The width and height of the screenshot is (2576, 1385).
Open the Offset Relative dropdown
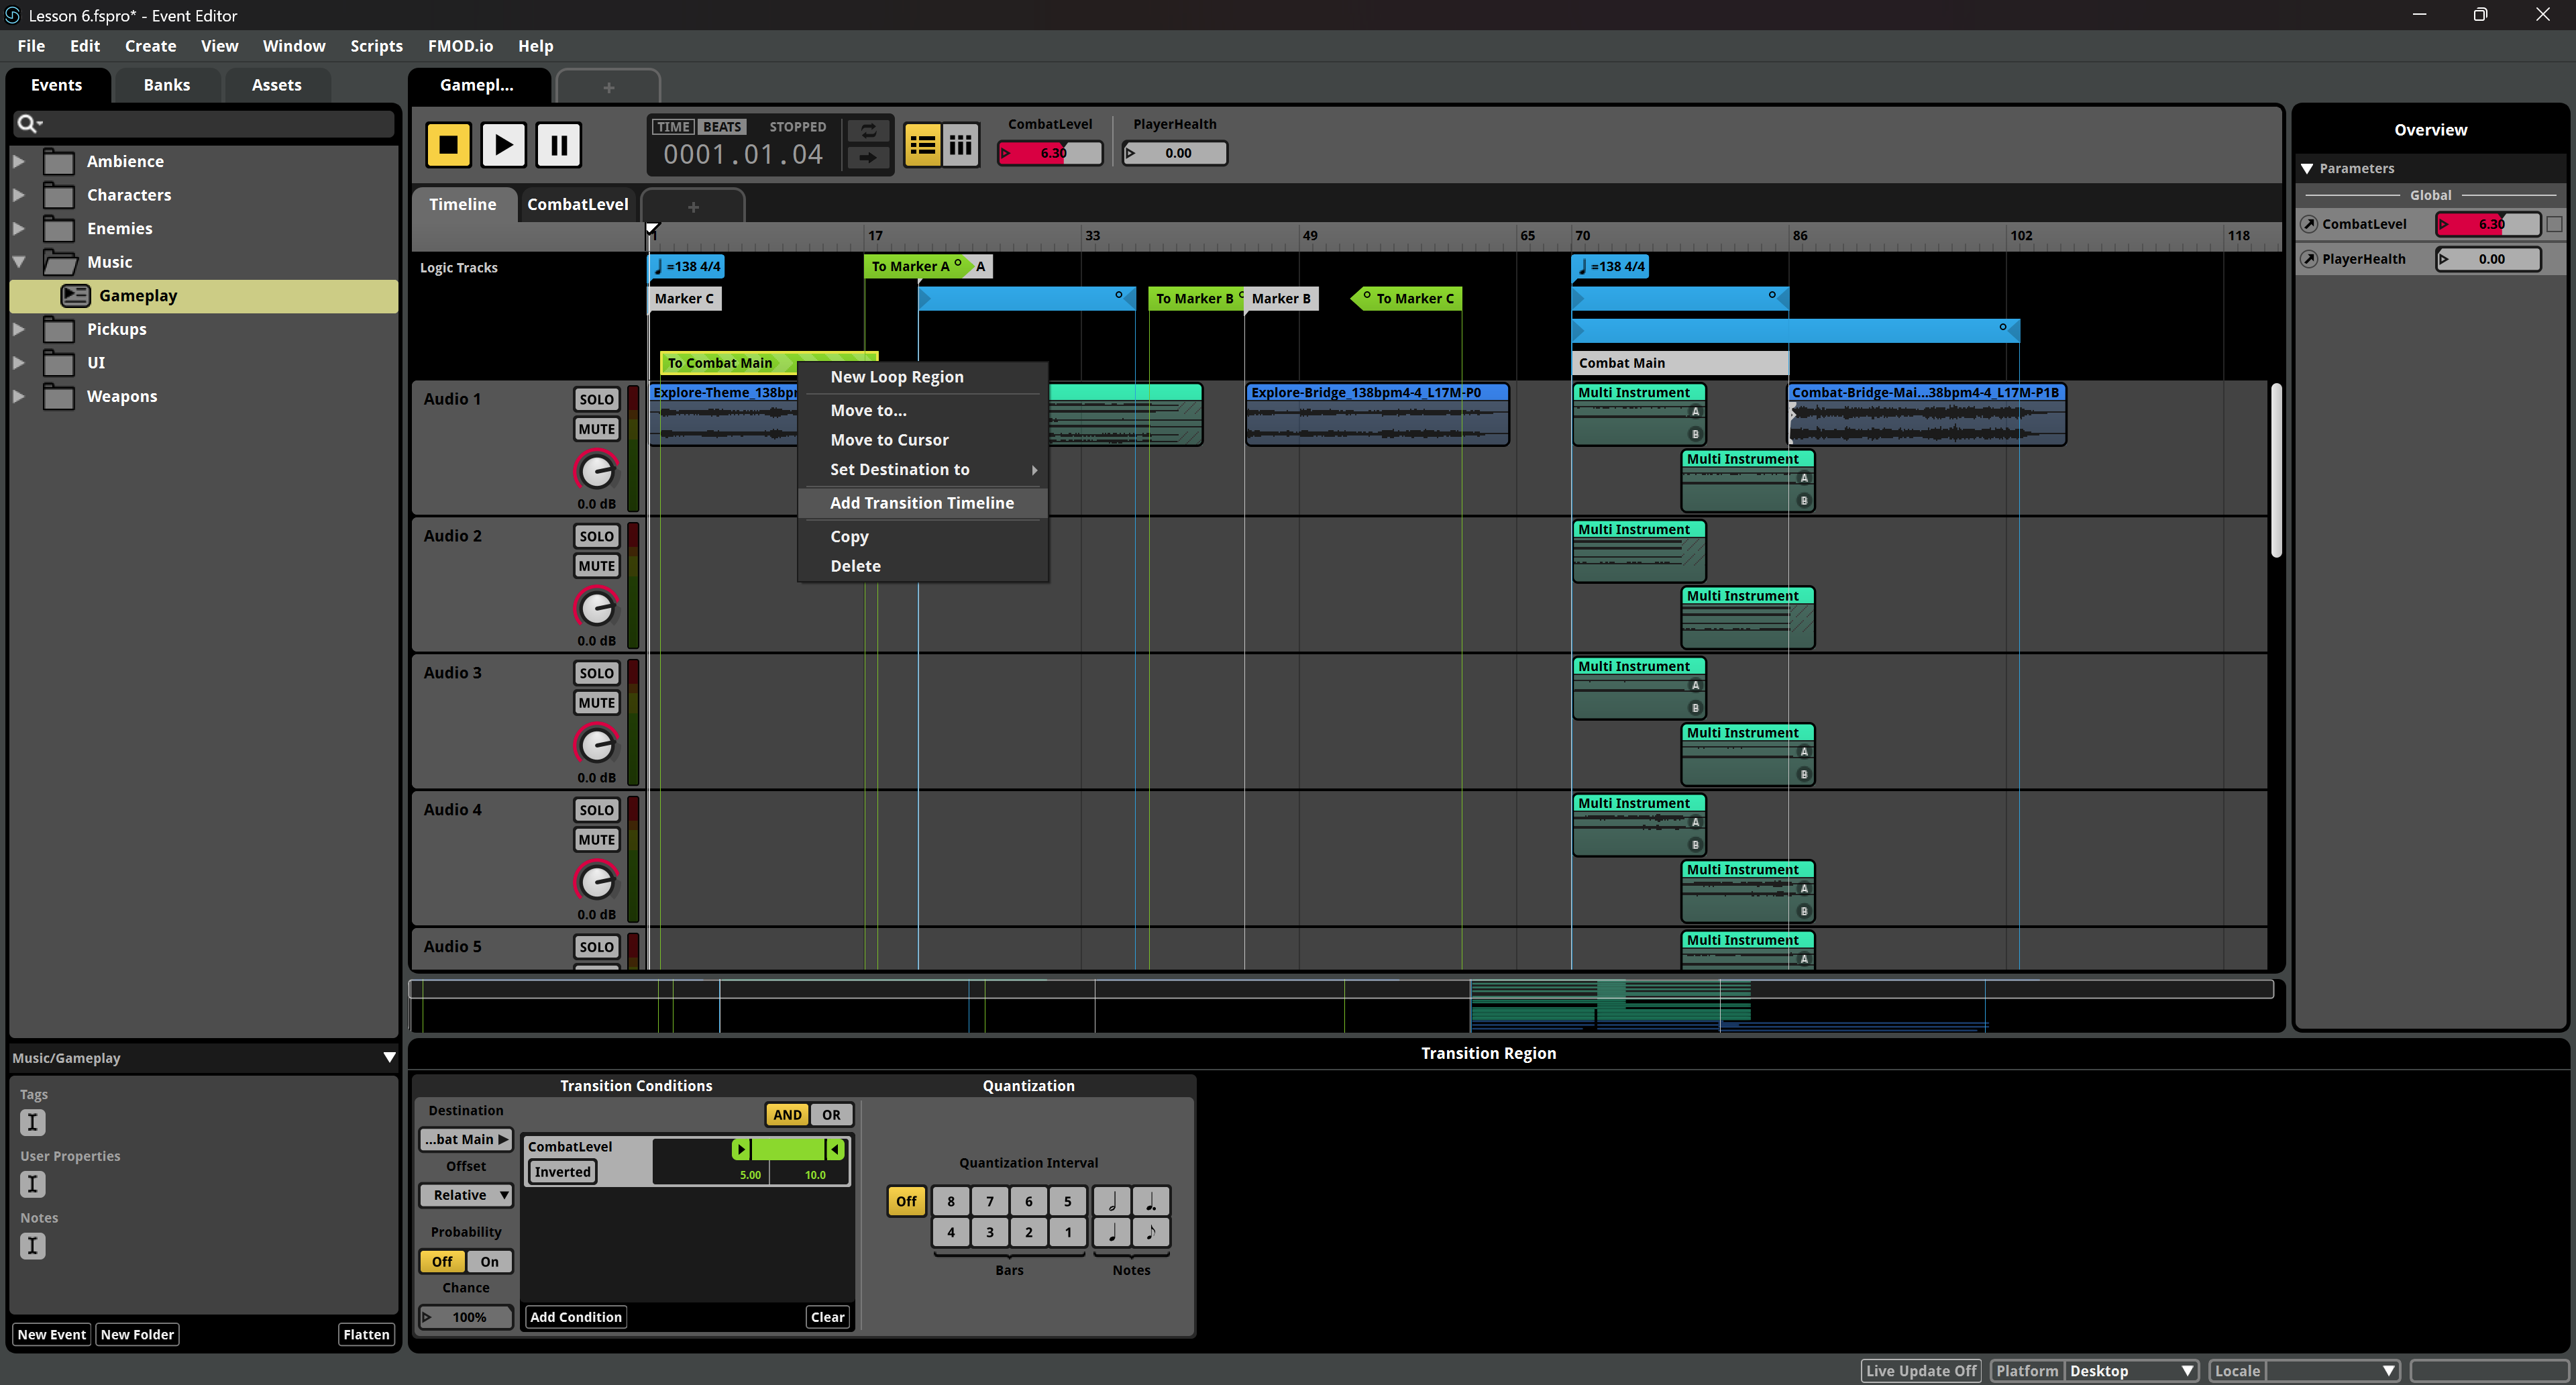click(x=466, y=1195)
